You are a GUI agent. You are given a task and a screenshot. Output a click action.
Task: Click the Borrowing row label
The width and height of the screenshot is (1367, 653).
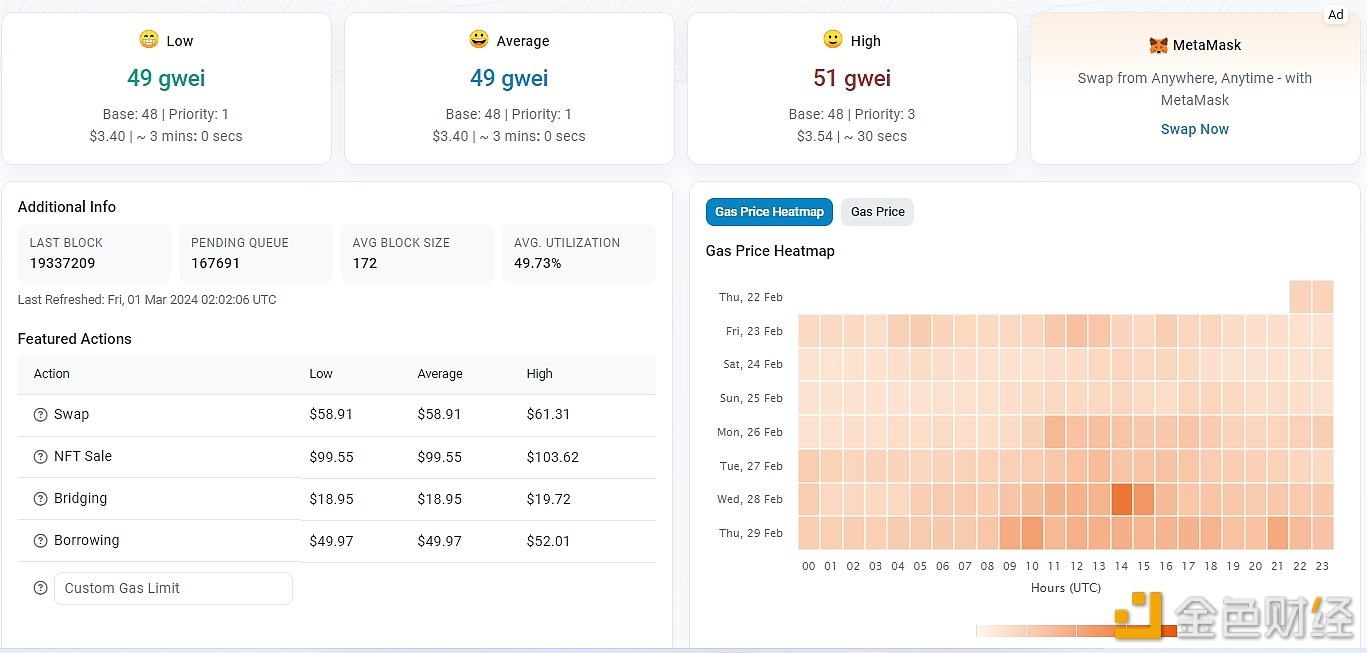pyautogui.click(x=86, y=540)
